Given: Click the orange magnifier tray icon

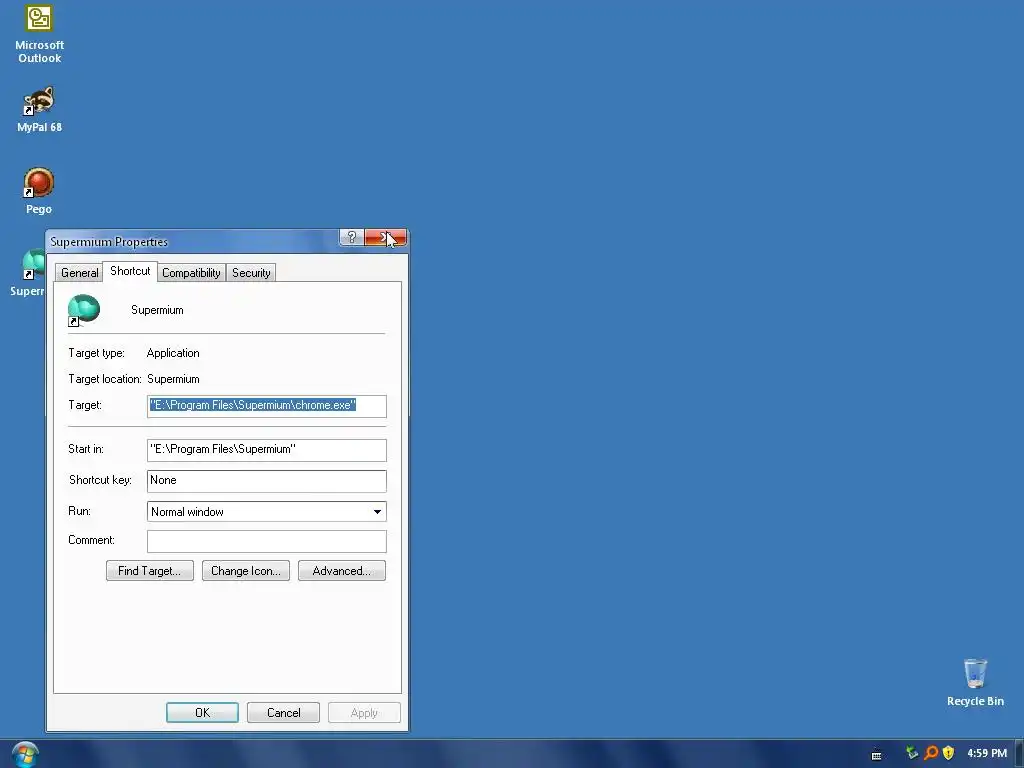Looking at the screenshot, I should pos(931,753).
